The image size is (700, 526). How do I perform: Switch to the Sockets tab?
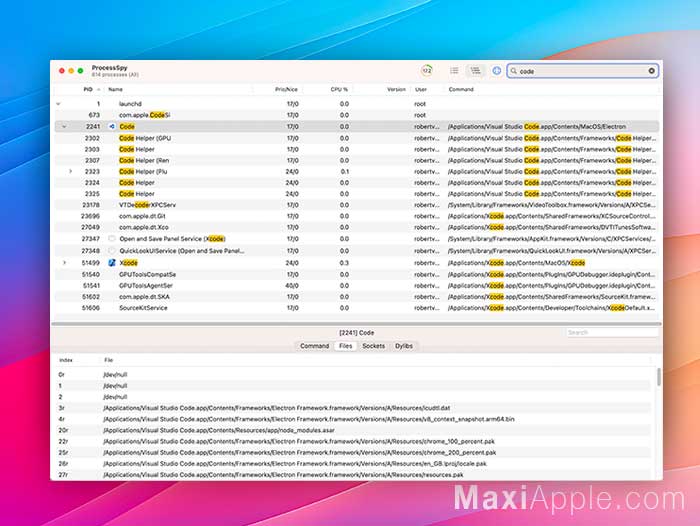pyautogui.click(x=374, y=346)
